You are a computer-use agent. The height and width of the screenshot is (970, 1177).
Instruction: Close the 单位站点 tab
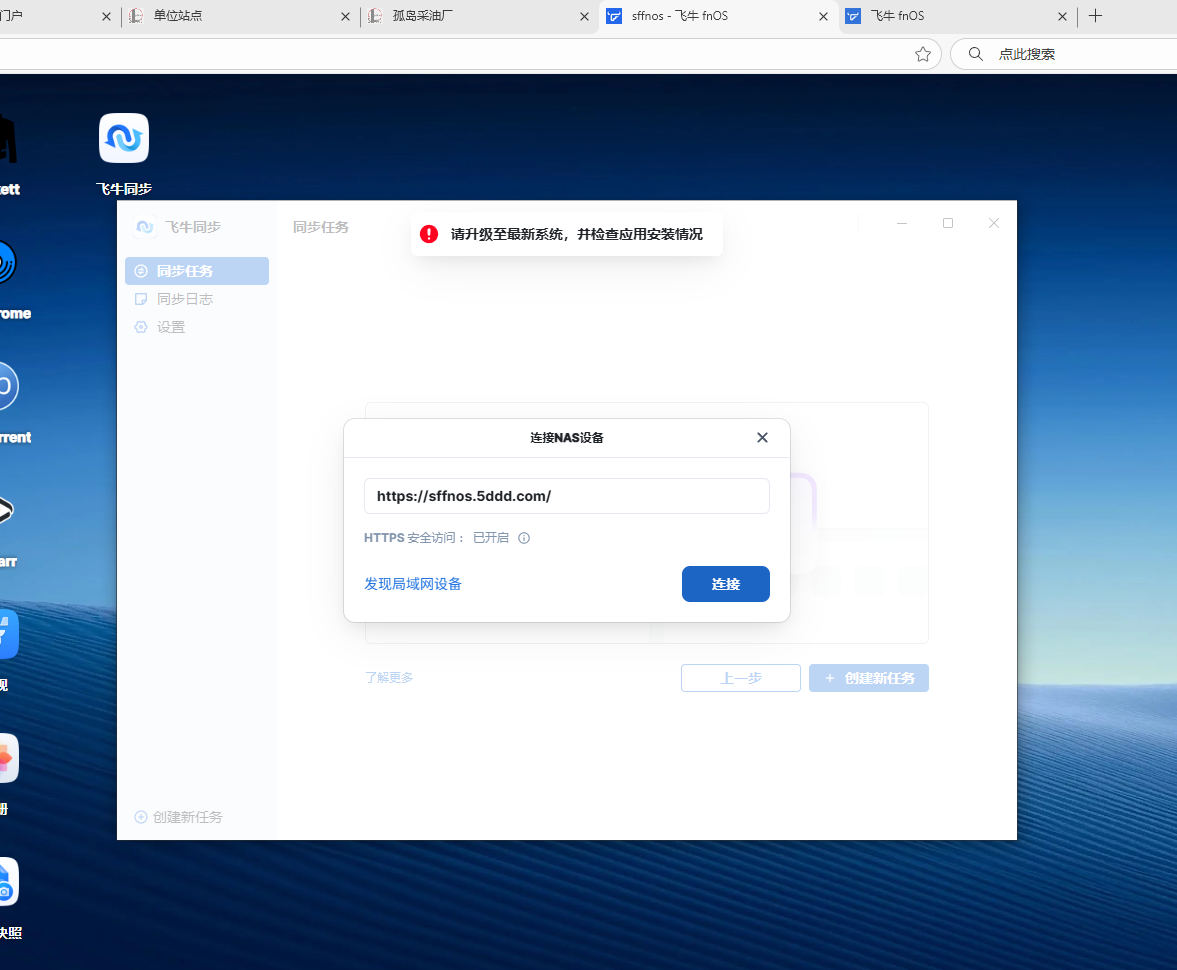coord(345,17)
